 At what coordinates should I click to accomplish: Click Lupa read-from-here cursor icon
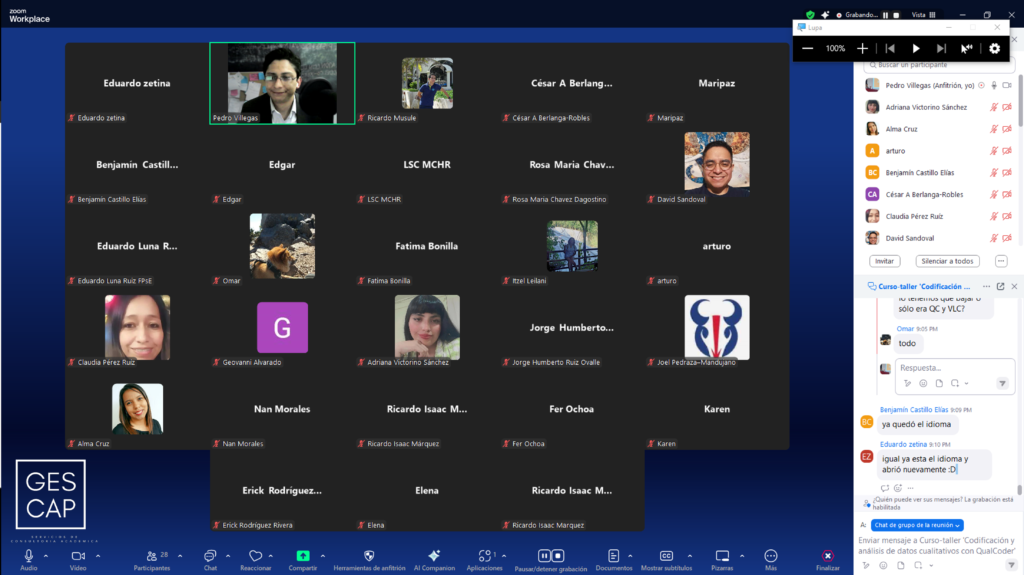click(967, 48)
